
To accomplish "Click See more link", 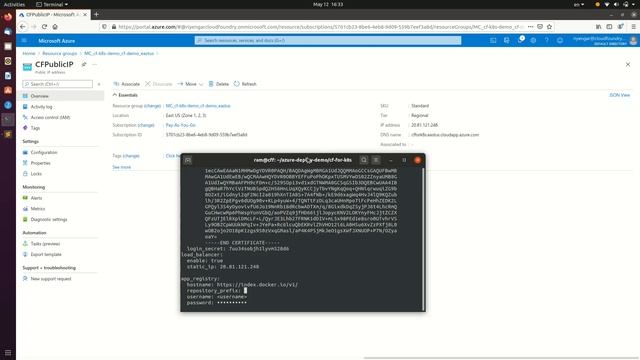I will pyautogui.click(x=122, y=167).
